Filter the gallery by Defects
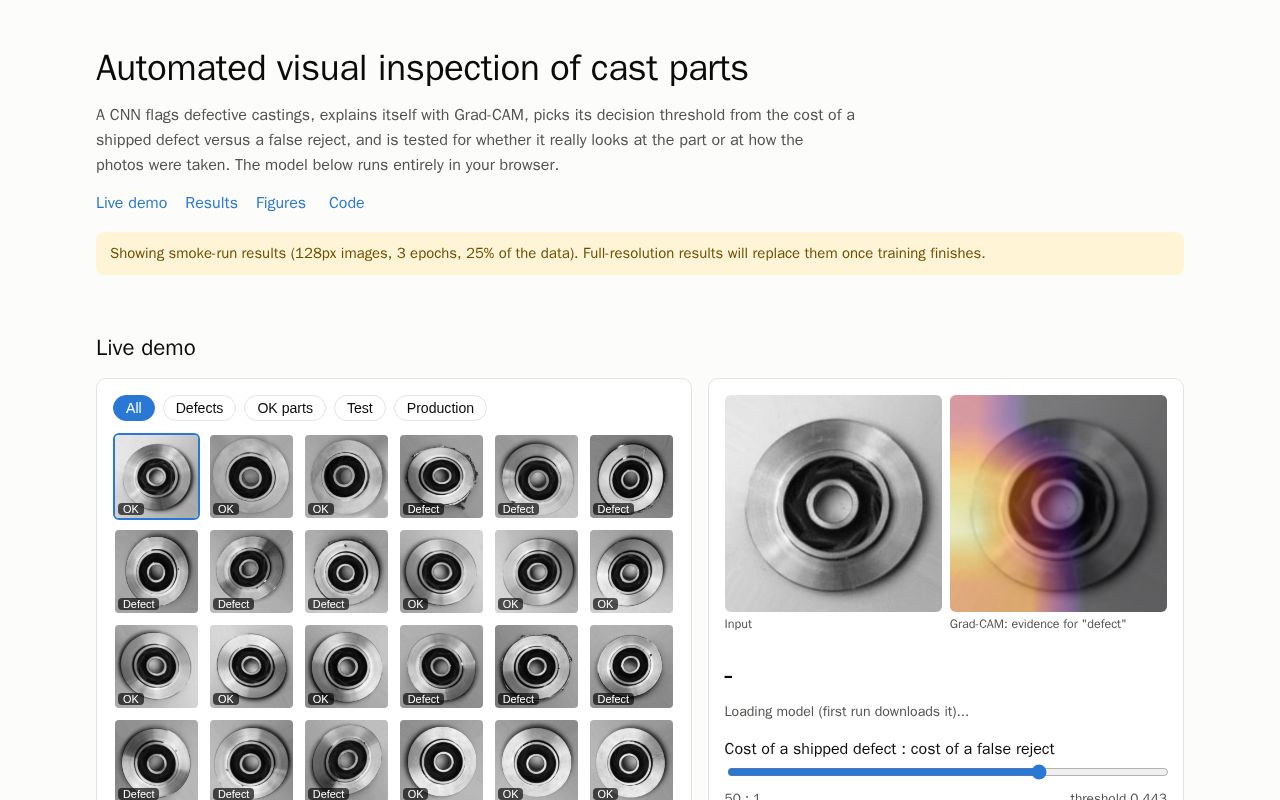 point(199,408)
